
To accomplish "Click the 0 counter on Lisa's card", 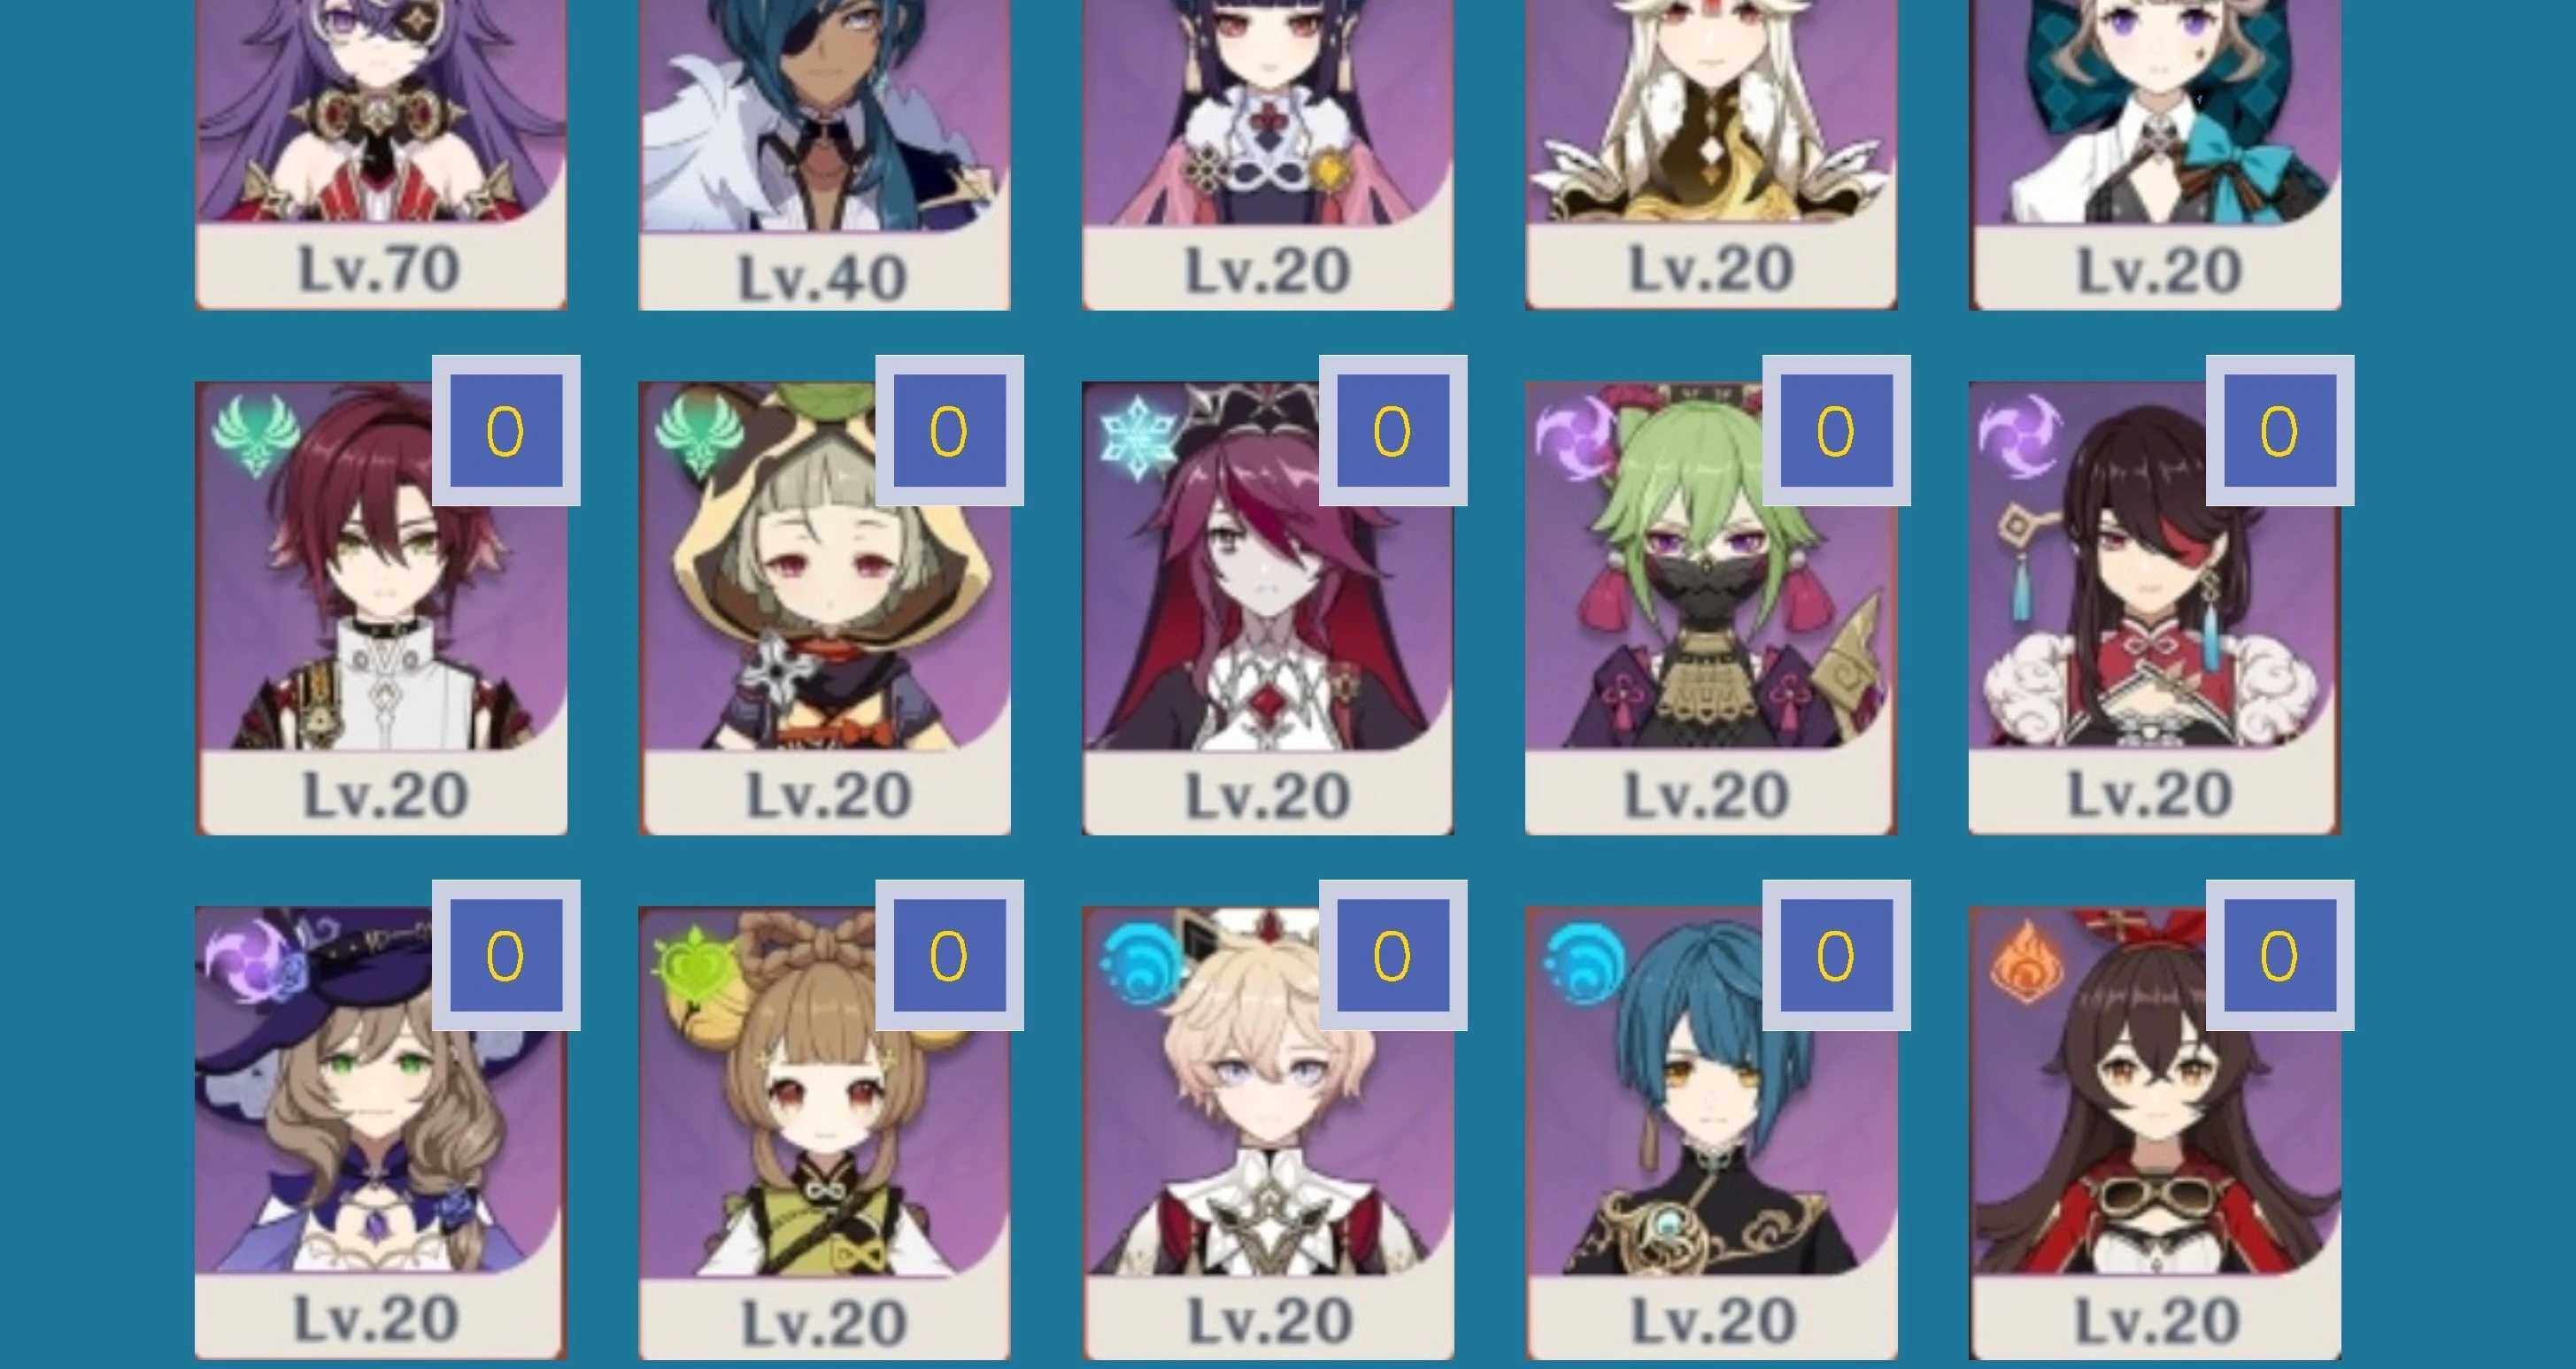I will point(506,955).
